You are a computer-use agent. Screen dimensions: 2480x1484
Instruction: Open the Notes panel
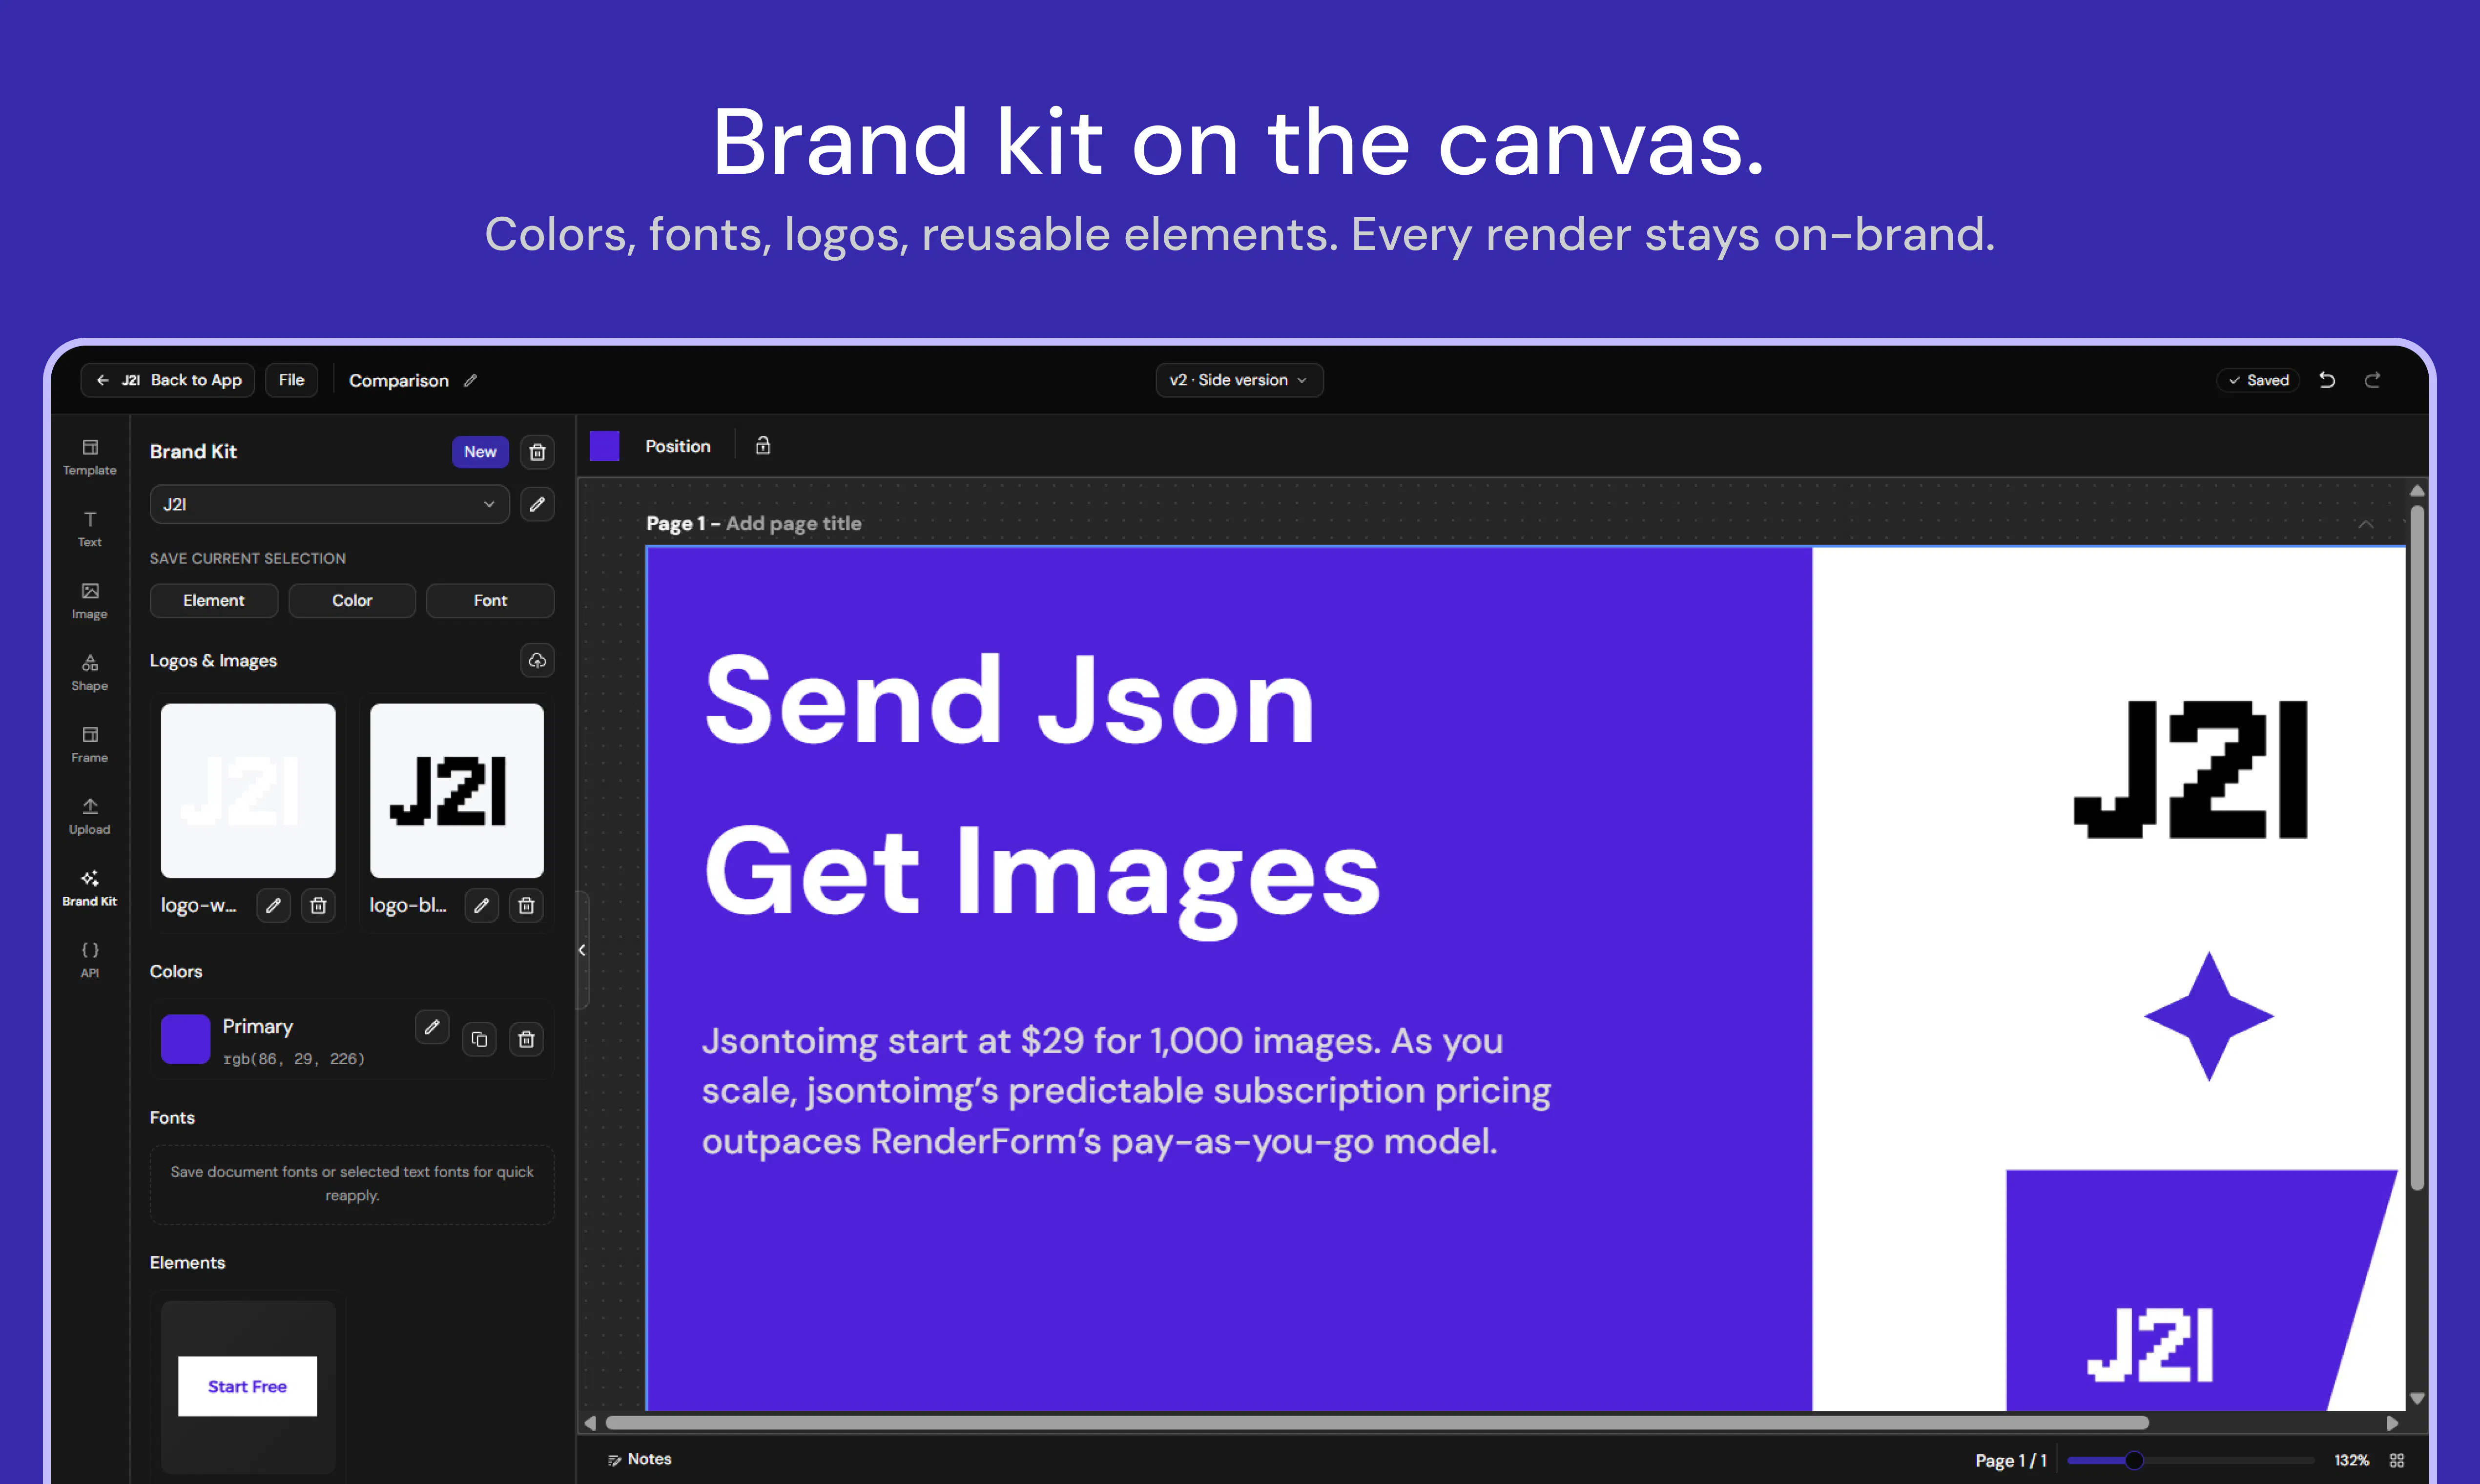pos(639,1459)
